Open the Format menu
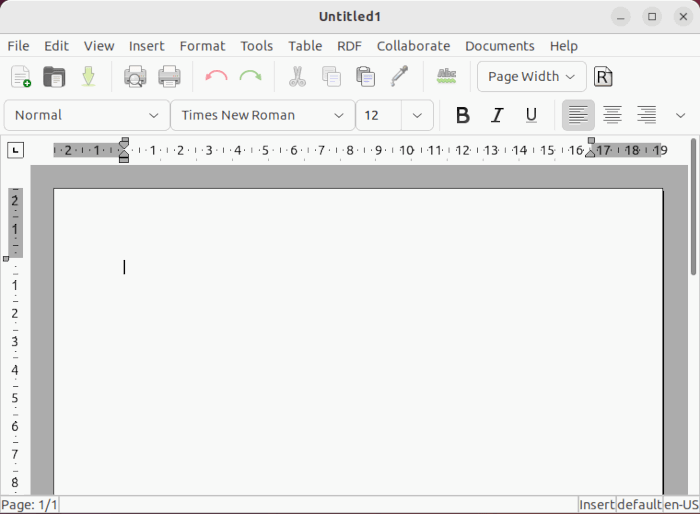This screenshot has height=514, width=700. point(202,46)
